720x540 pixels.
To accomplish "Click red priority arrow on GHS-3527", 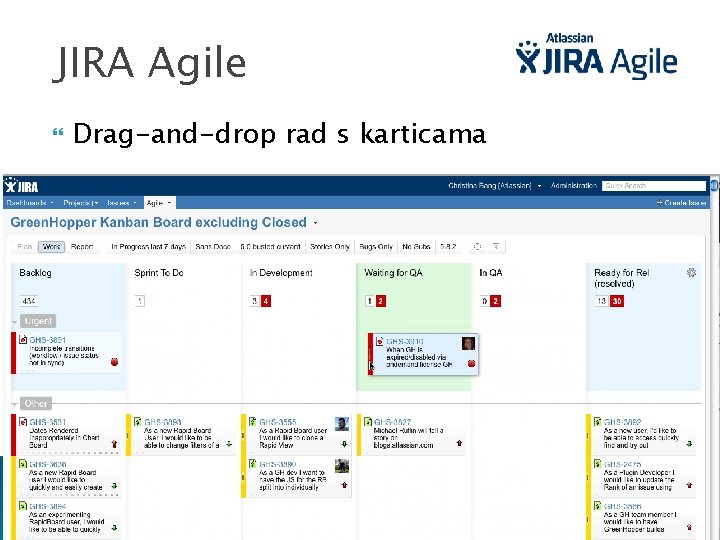I will (459, 443).
